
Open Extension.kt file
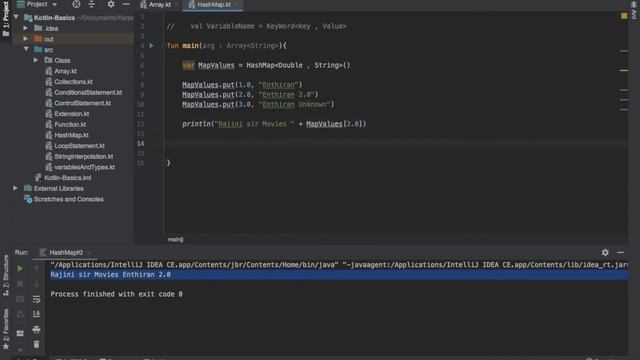[x=71, y=113]
